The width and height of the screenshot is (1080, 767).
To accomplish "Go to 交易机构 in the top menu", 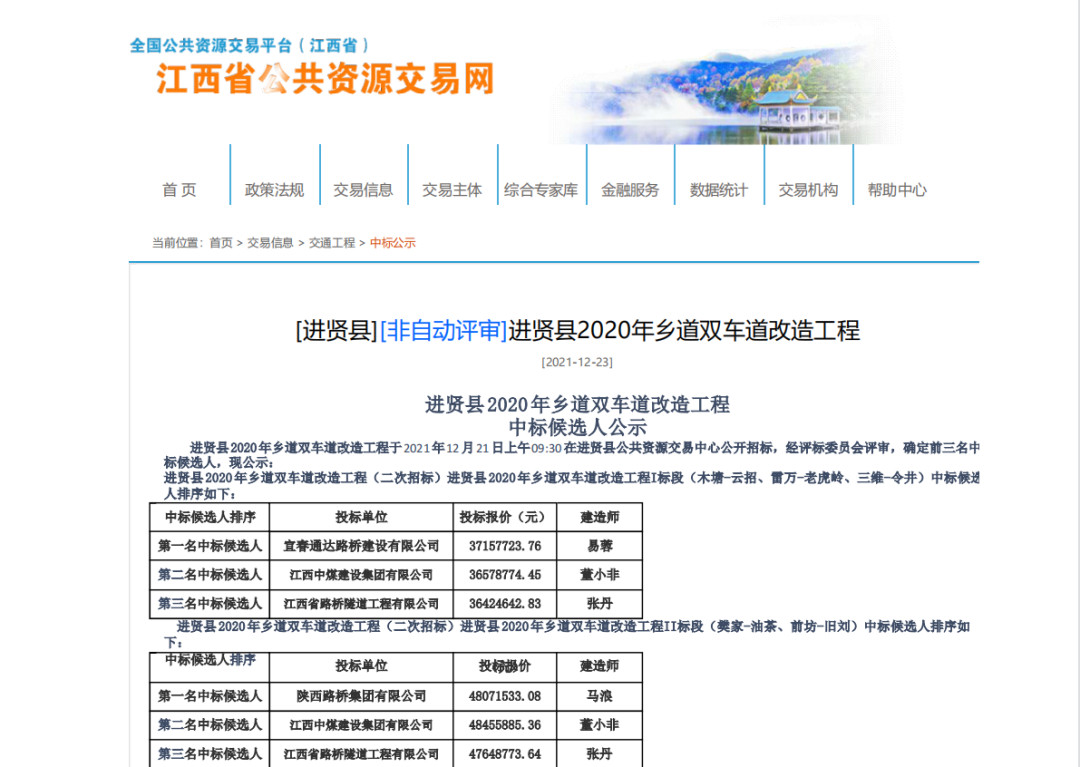I will click(808, 190).
